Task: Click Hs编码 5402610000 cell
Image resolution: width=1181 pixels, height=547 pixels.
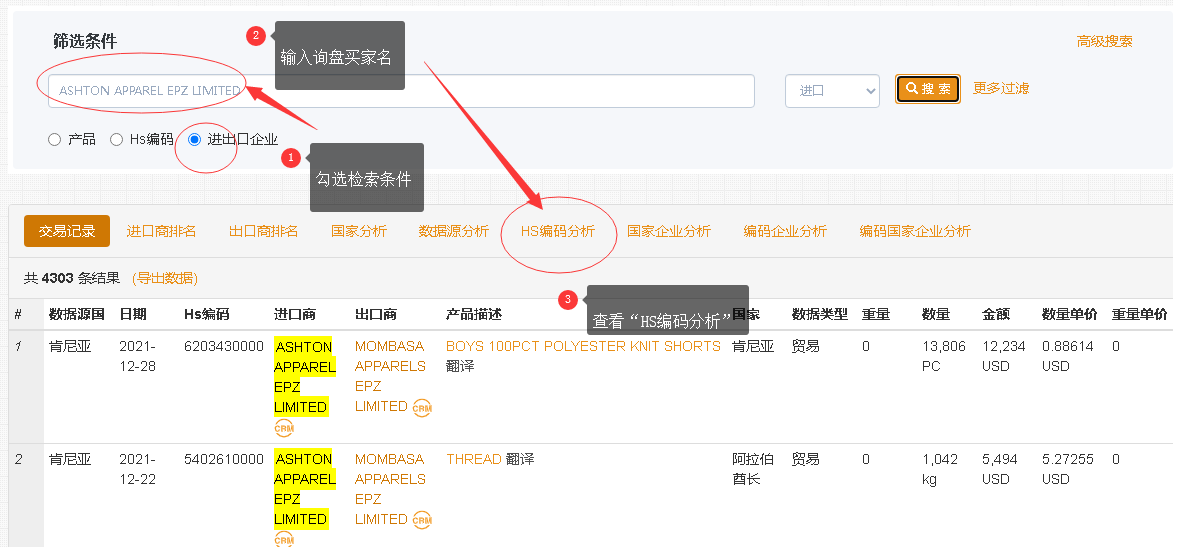Action: 224,459
